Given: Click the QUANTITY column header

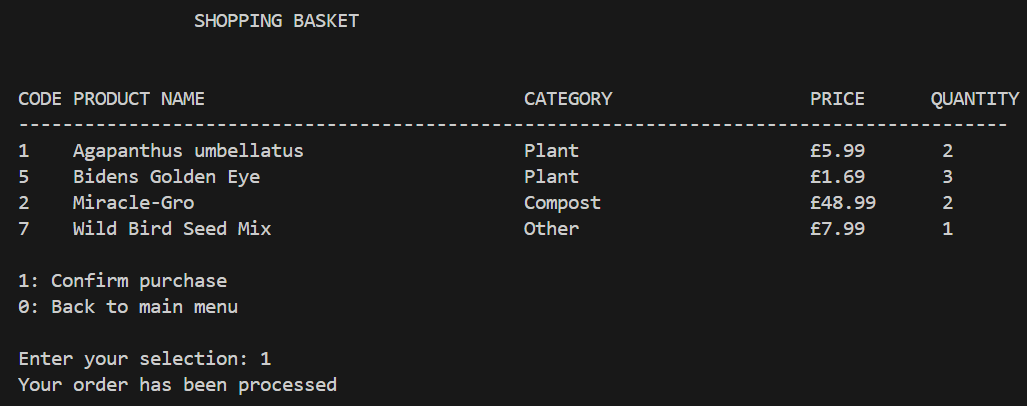Looking at the screenshot, I should tap(975, 99).
